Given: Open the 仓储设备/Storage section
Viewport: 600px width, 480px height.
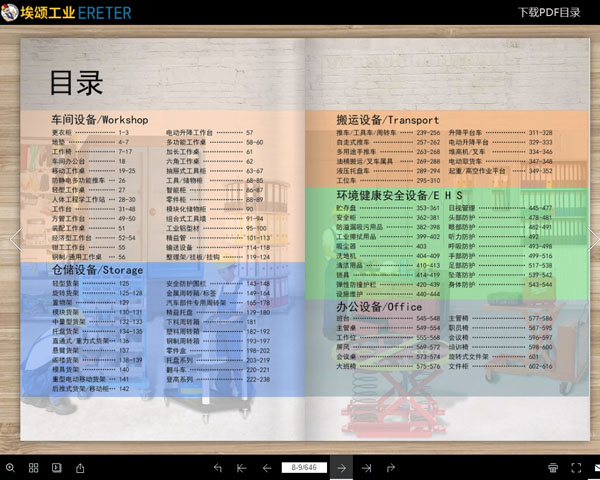Looking at the screenshot, I should 97,269.
